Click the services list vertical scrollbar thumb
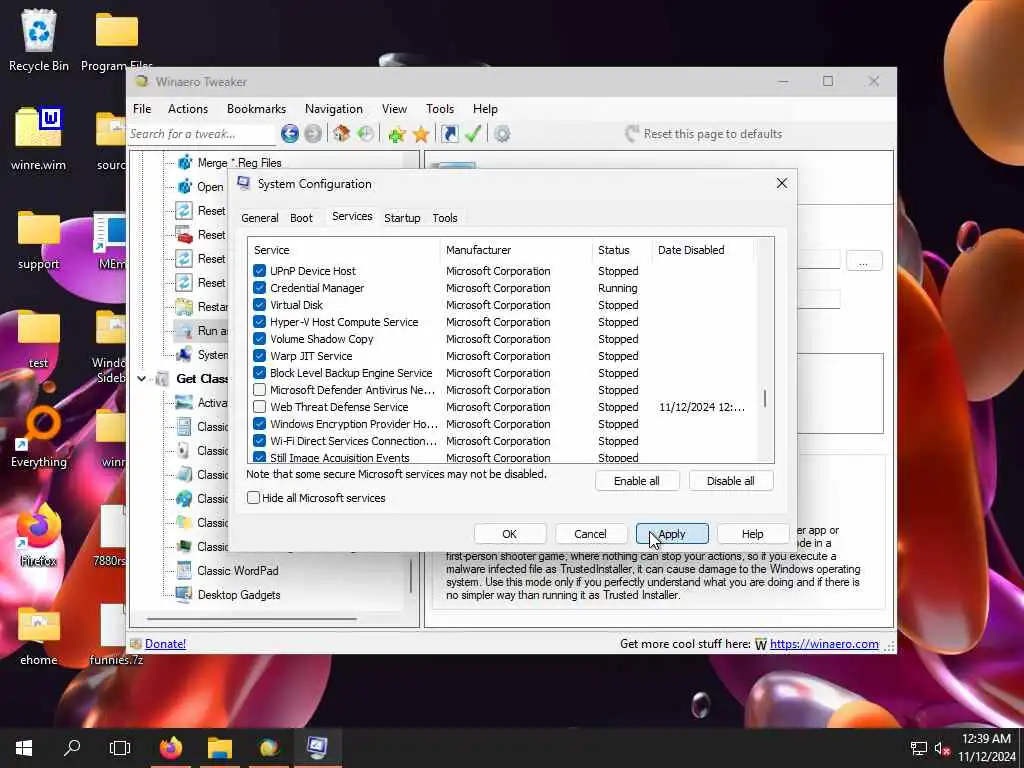This screenshot has width=1024, height=768. point(765,398)
